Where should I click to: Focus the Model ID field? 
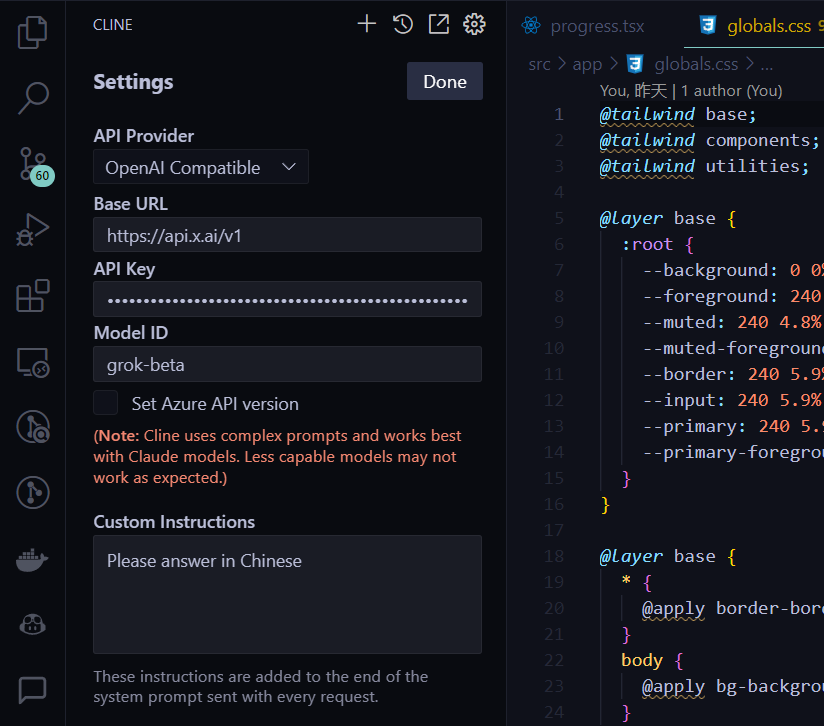(x=287, y=364)
